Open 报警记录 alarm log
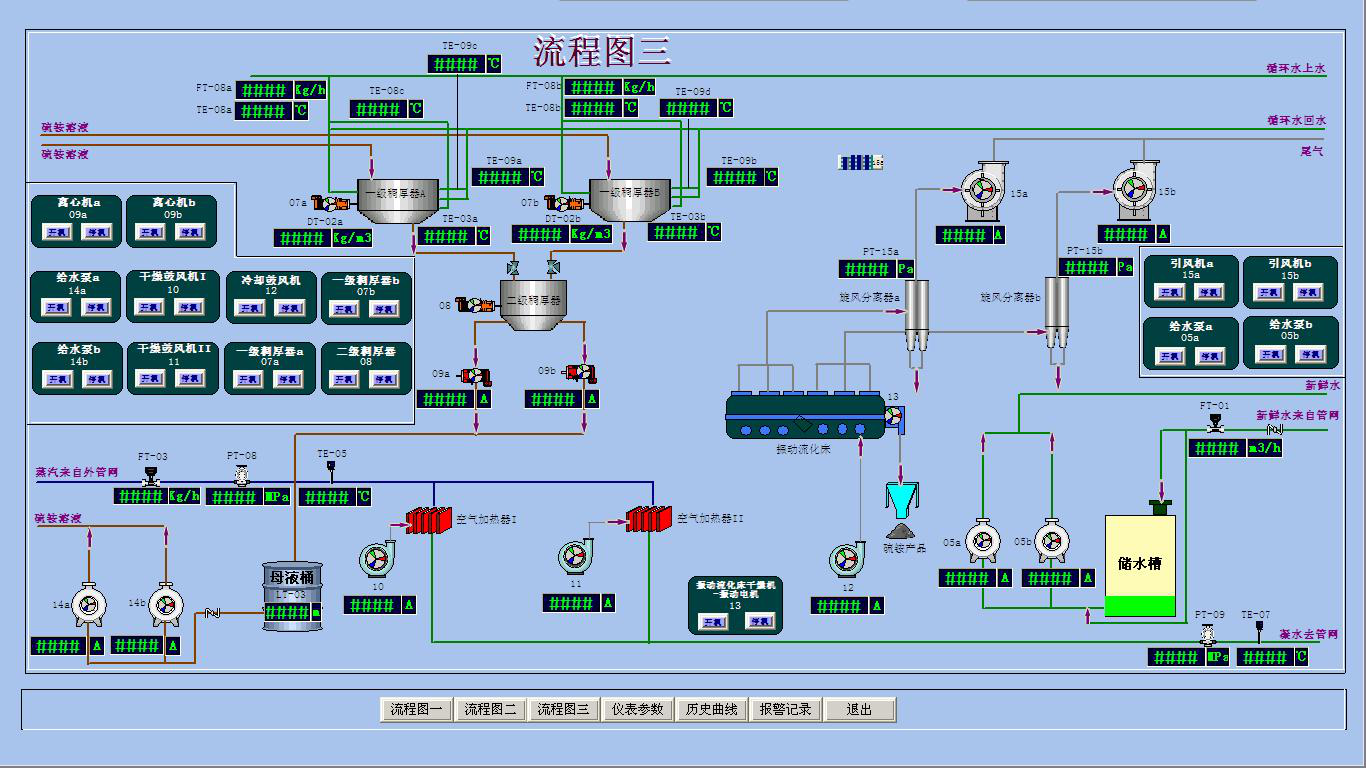This screenshot has height=768, width=1366. coord(785,710)
